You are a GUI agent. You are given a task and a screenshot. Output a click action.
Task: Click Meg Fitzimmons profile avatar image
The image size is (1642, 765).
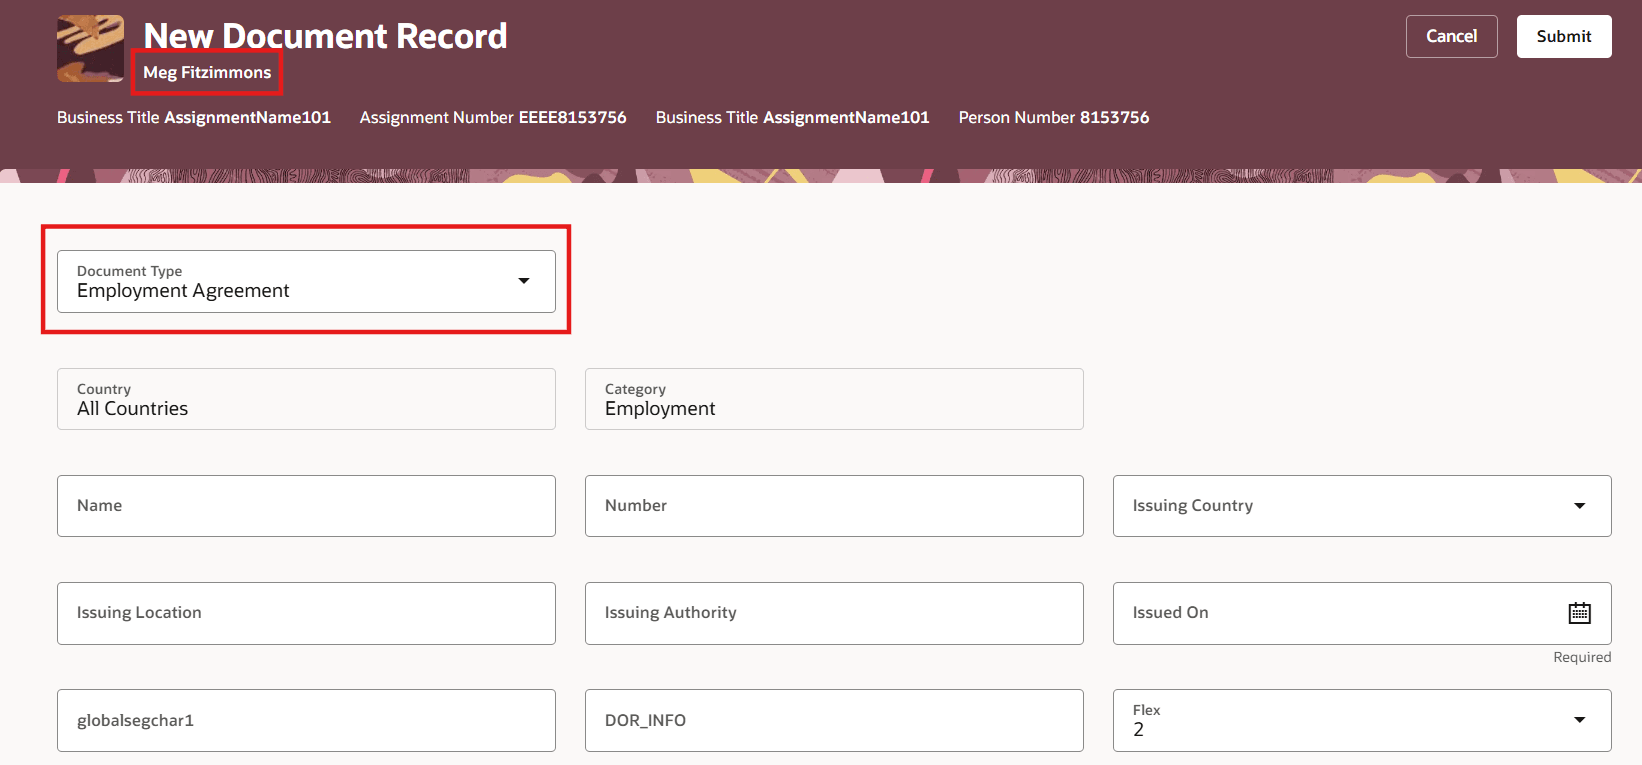[90, 48]
